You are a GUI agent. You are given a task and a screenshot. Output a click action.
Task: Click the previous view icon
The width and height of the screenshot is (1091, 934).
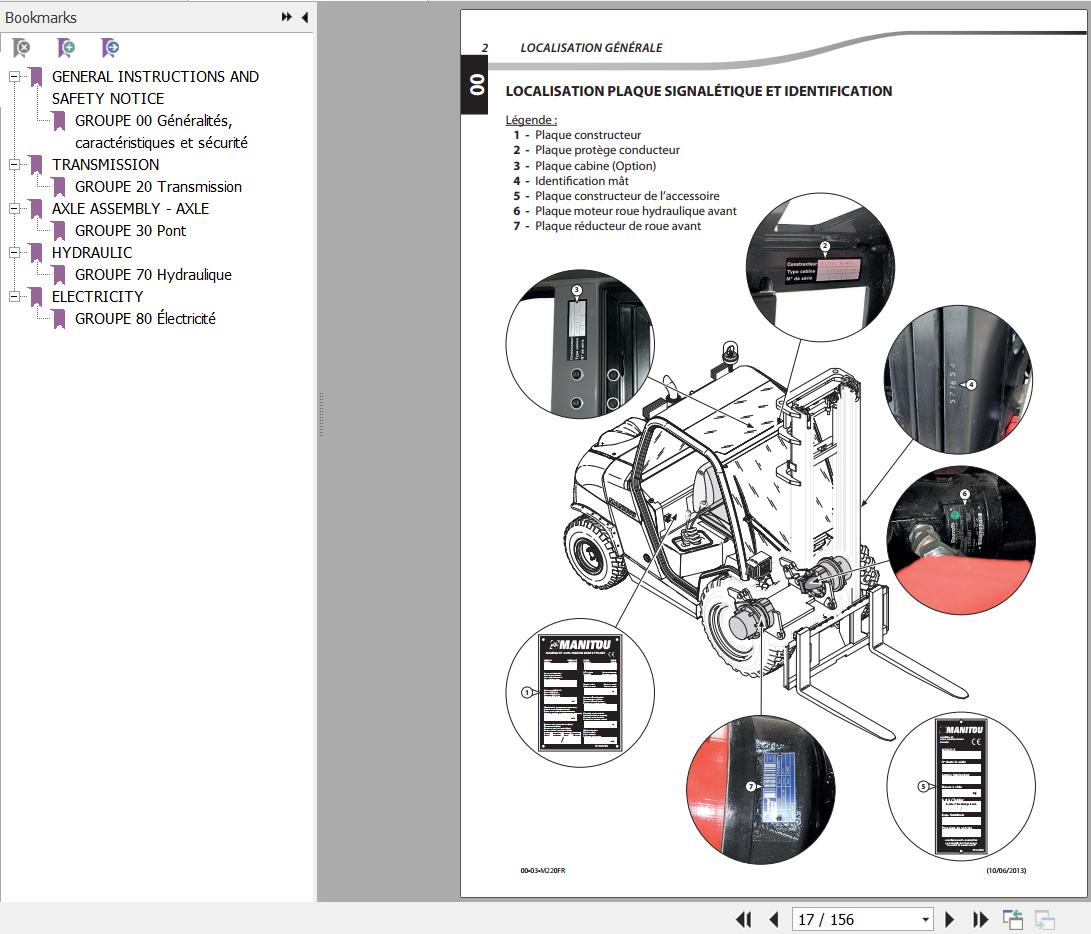pos(1013,919)
